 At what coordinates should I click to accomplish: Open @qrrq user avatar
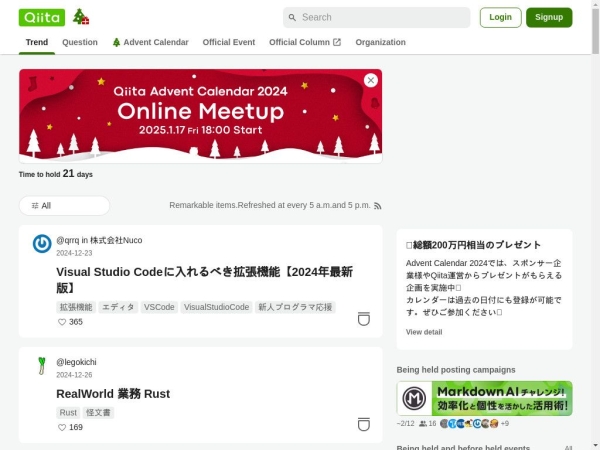click(x=42, y=244)
